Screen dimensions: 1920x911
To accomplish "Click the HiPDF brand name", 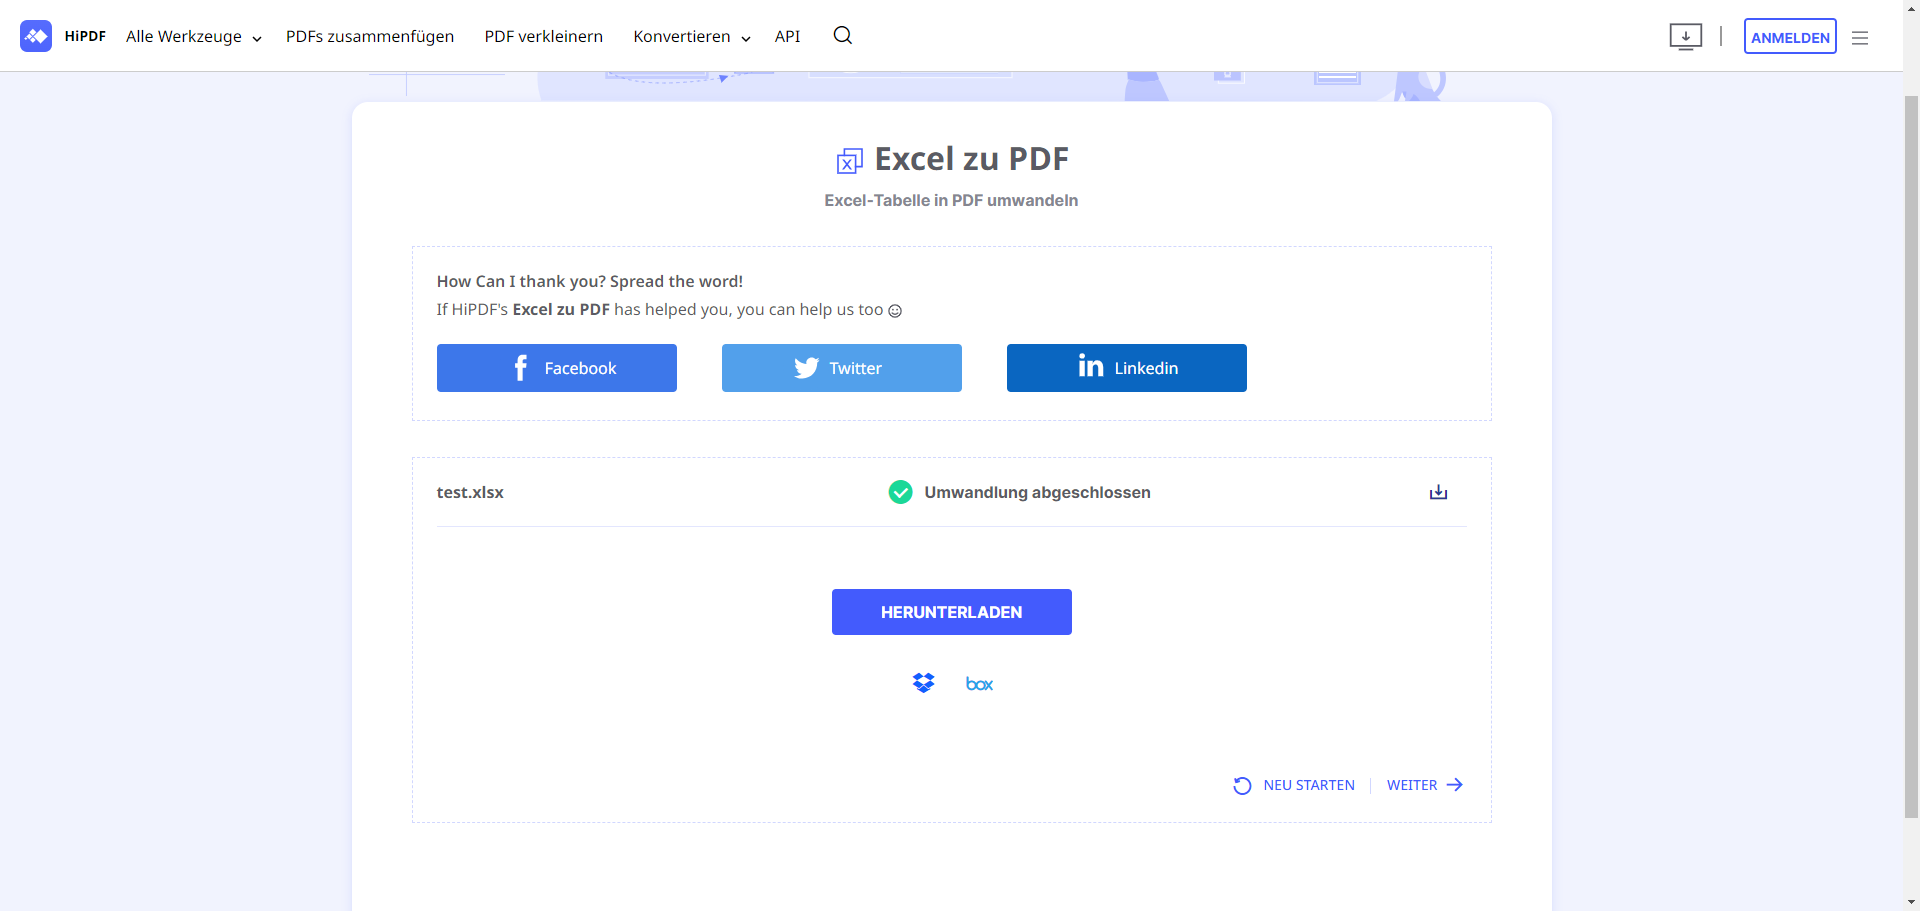I will click(x=85, y=36).
